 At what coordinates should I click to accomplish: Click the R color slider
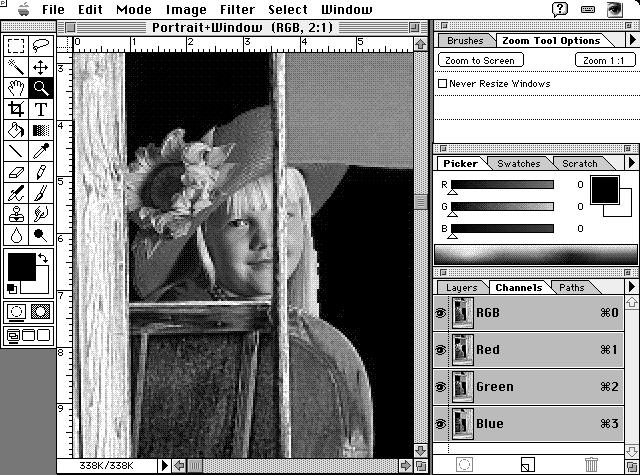502,185
